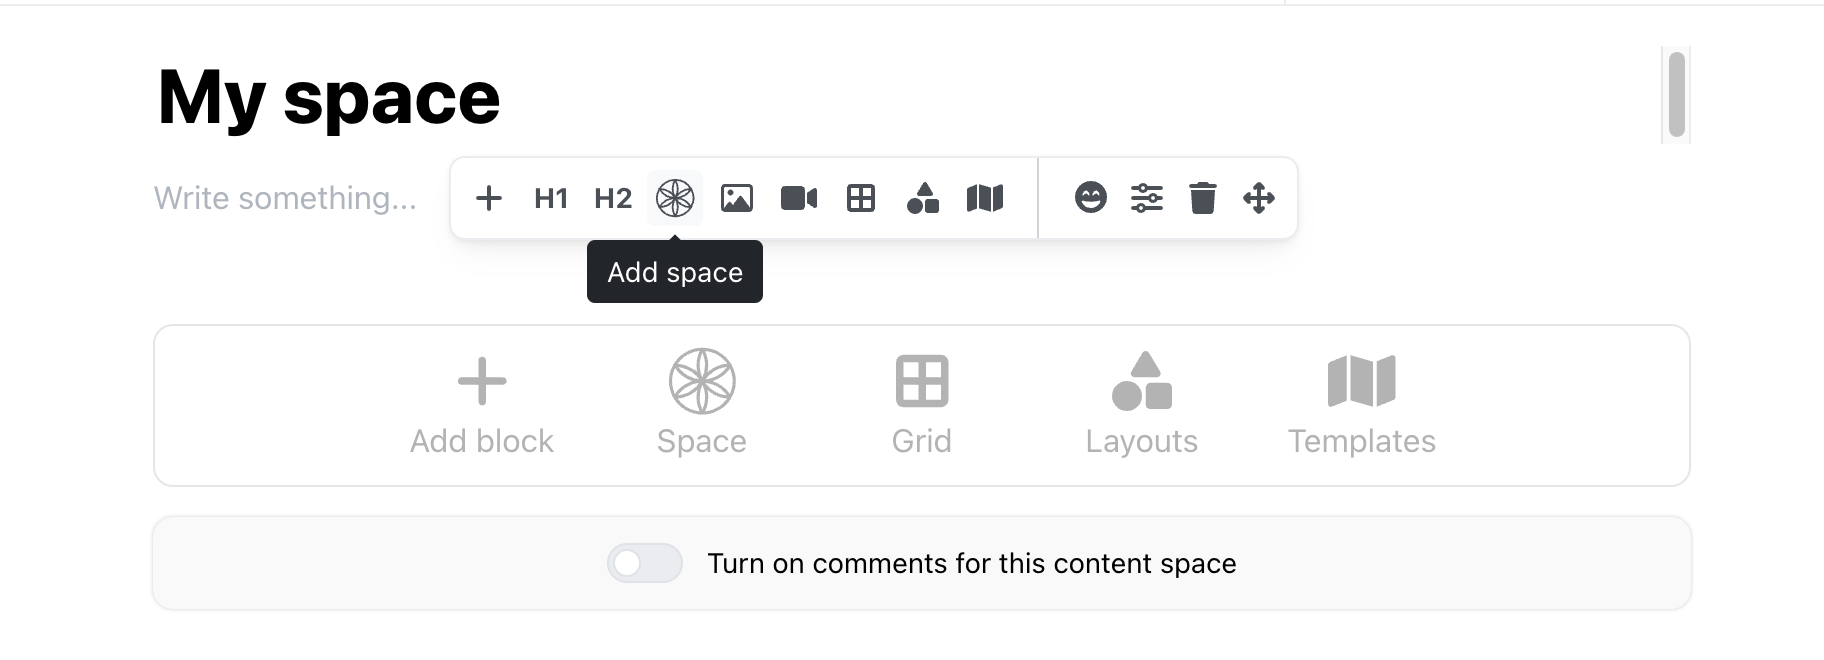Delete block with the trash icon
The width and height of the screenshot is (1824, 660).
[x=1203, y=198]
